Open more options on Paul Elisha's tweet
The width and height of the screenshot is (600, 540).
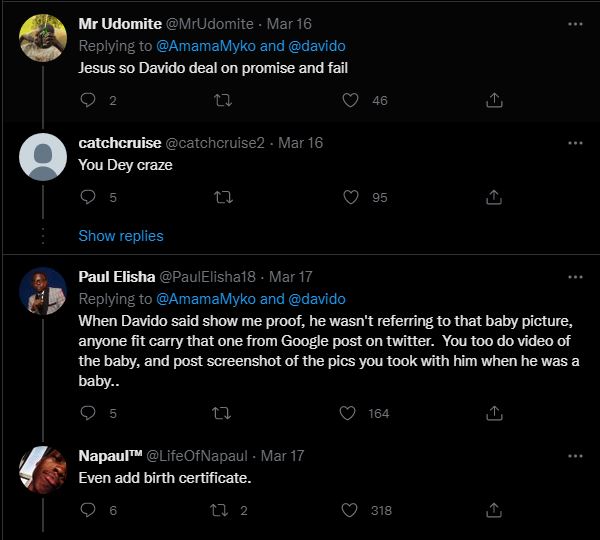[x=575, y=276]
